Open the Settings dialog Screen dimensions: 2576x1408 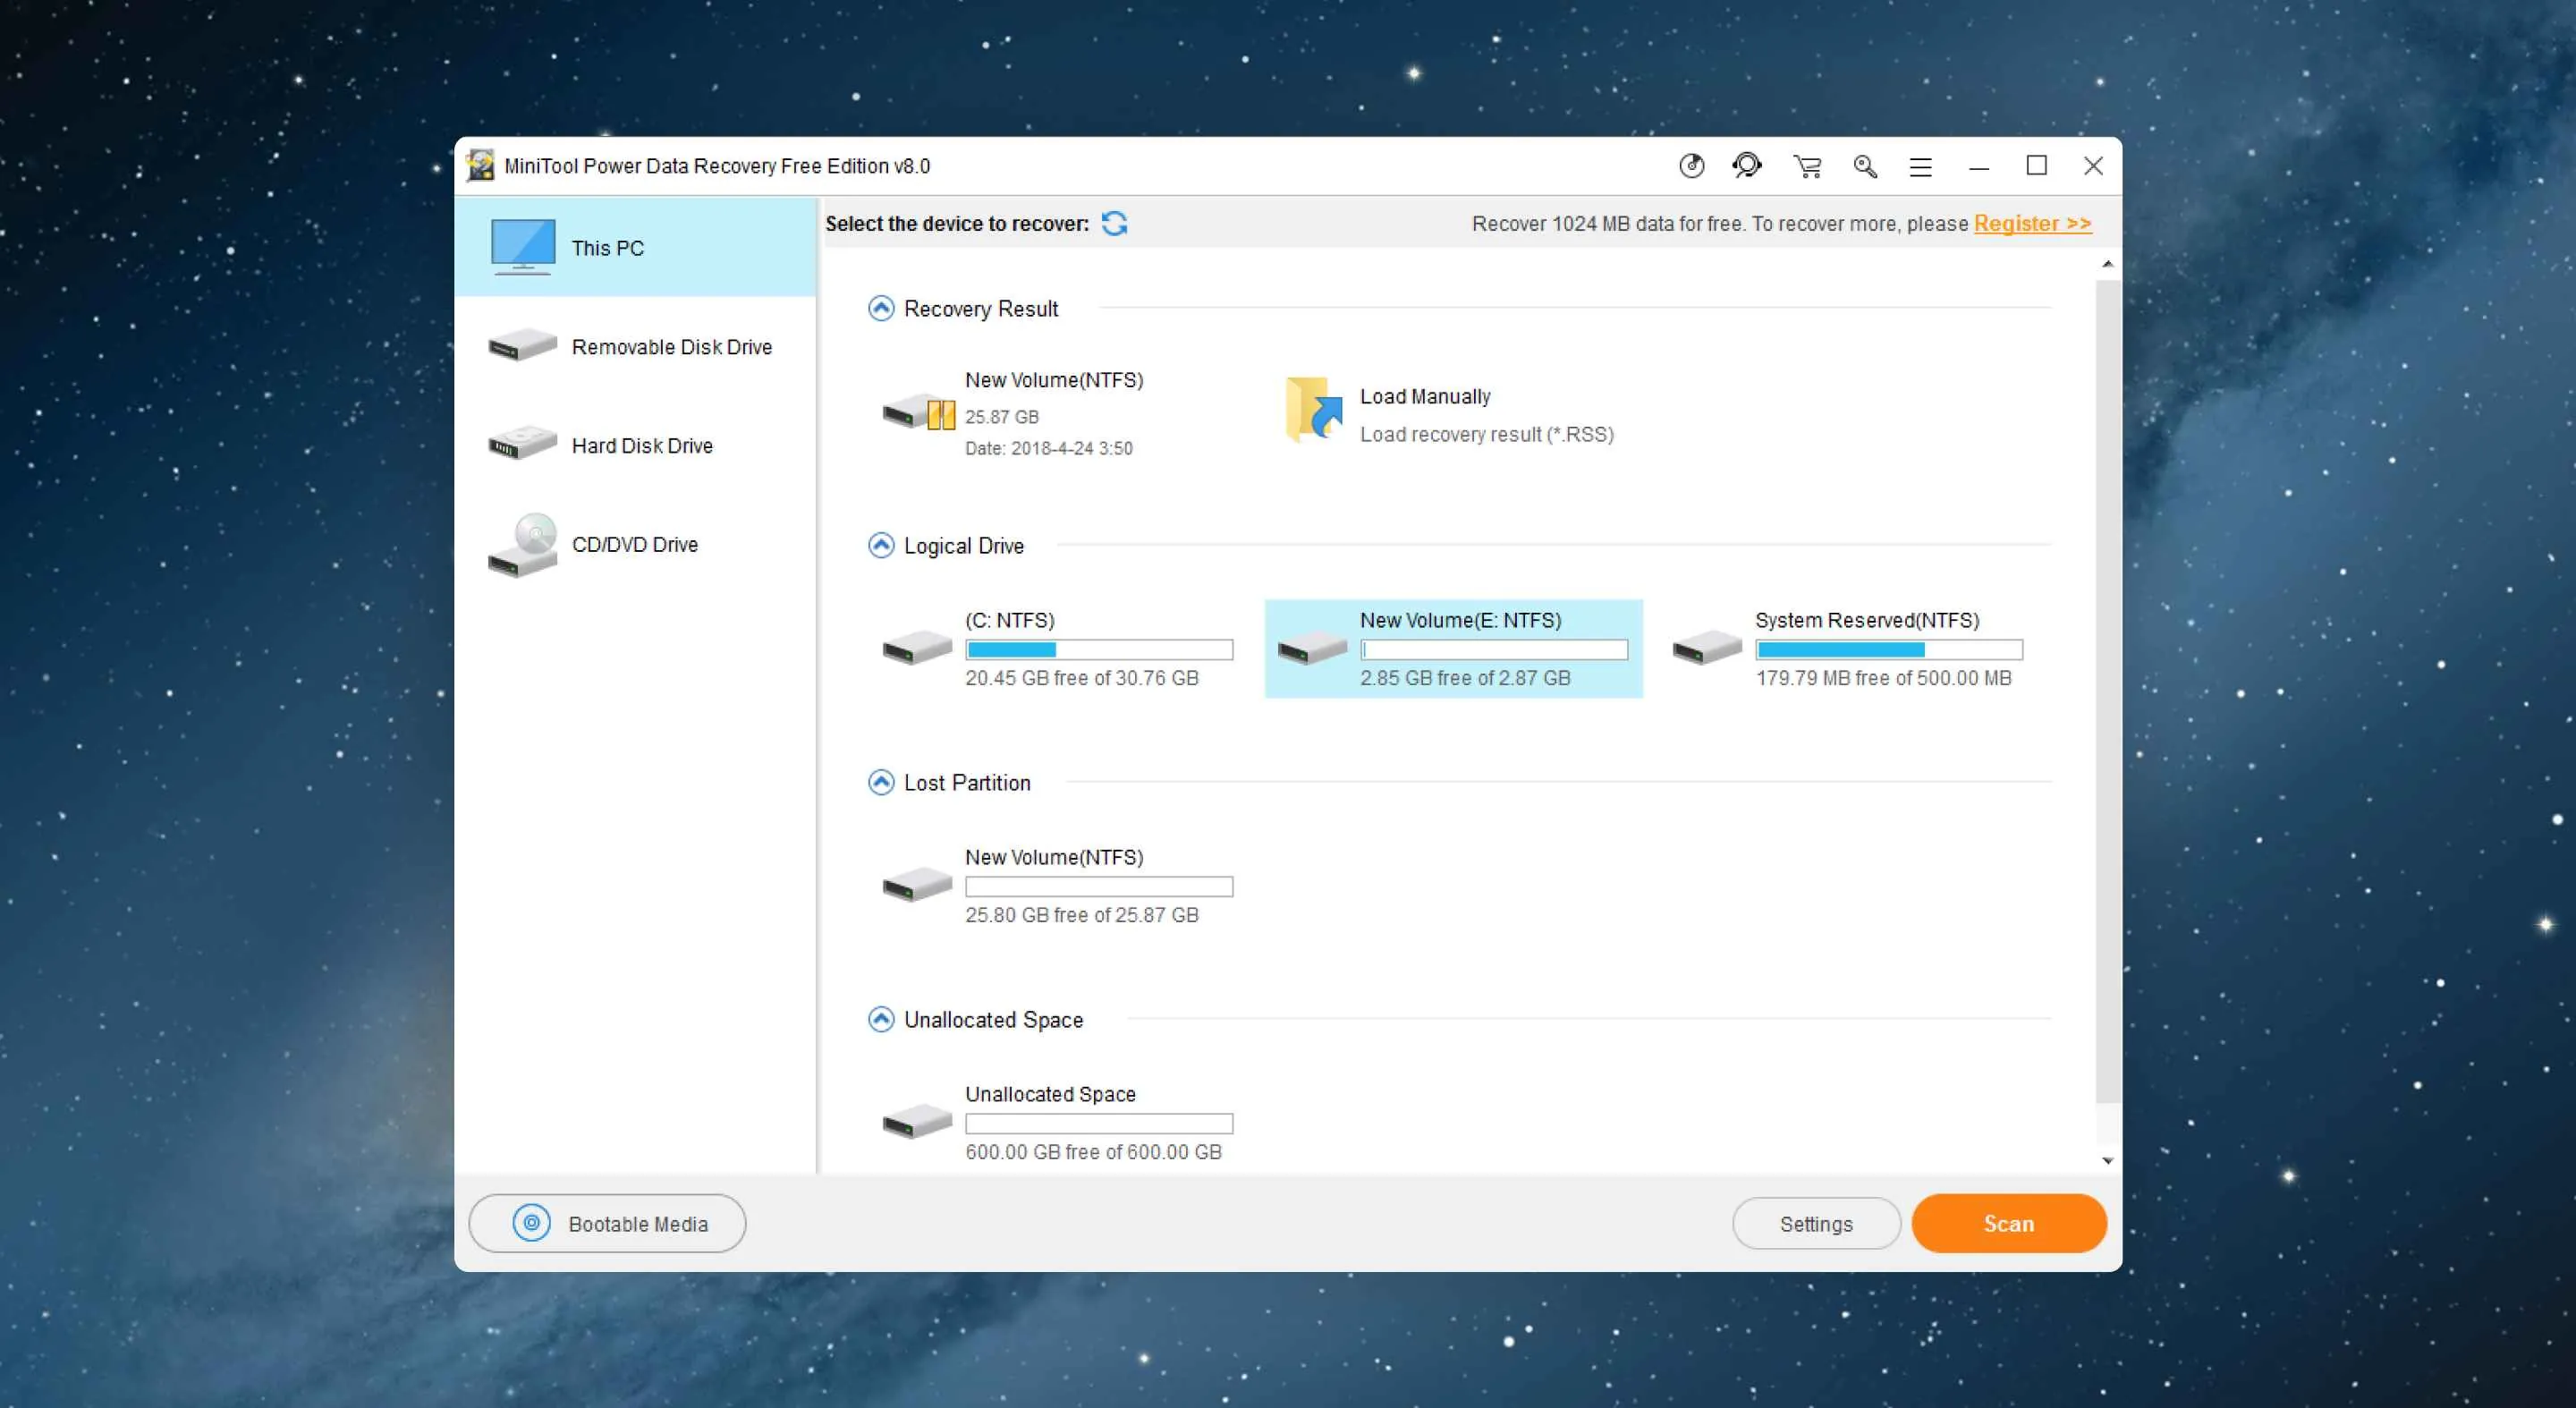[1815, 1222]
